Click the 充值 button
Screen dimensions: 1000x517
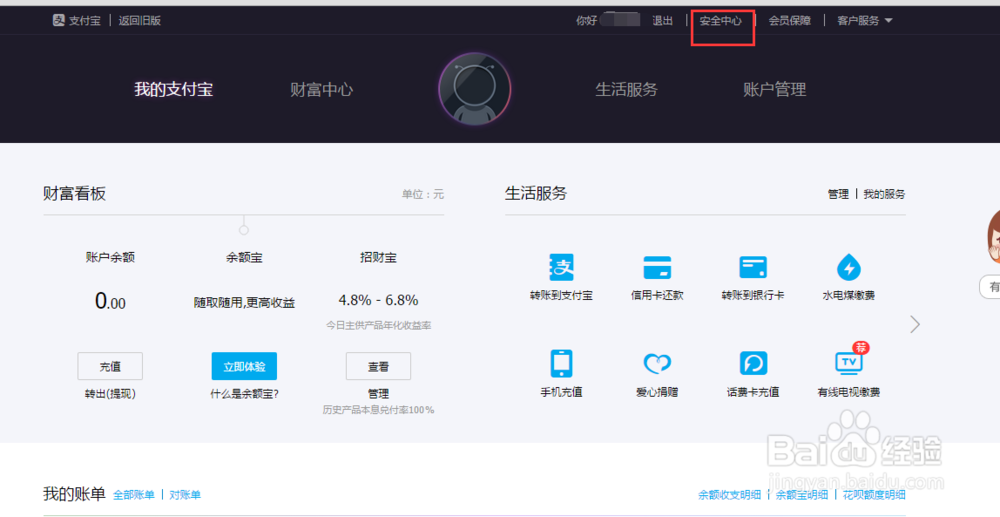pyautogui.click(x=110, y=367)
